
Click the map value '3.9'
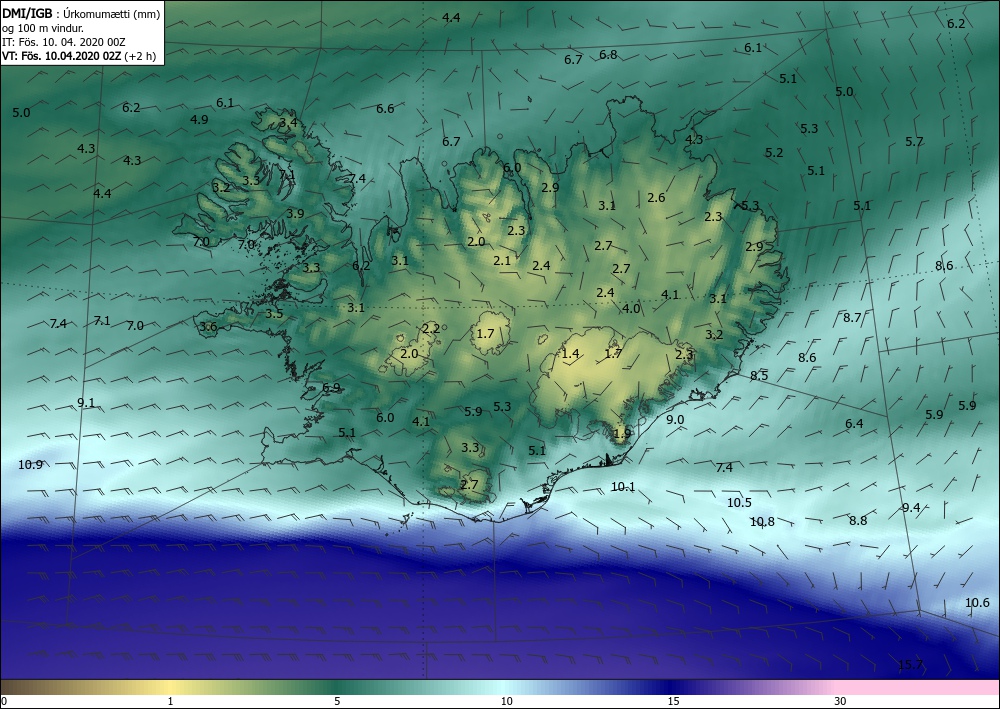(x=295, y=214)
